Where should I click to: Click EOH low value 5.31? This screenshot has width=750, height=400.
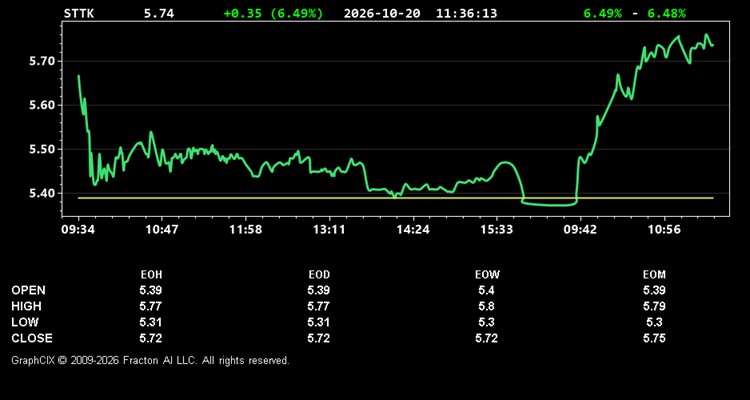(151, 322)
